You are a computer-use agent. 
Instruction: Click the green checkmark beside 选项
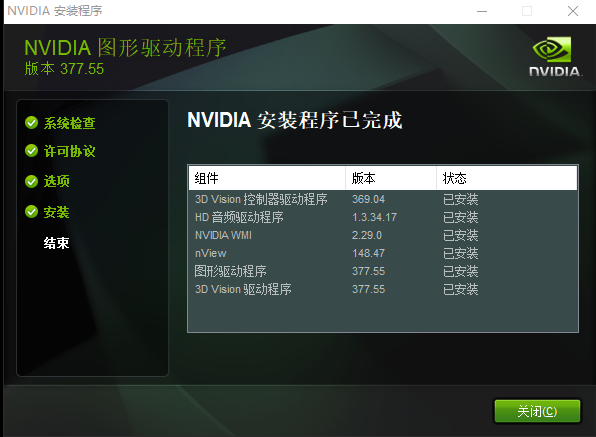click(x=32, y=181)
